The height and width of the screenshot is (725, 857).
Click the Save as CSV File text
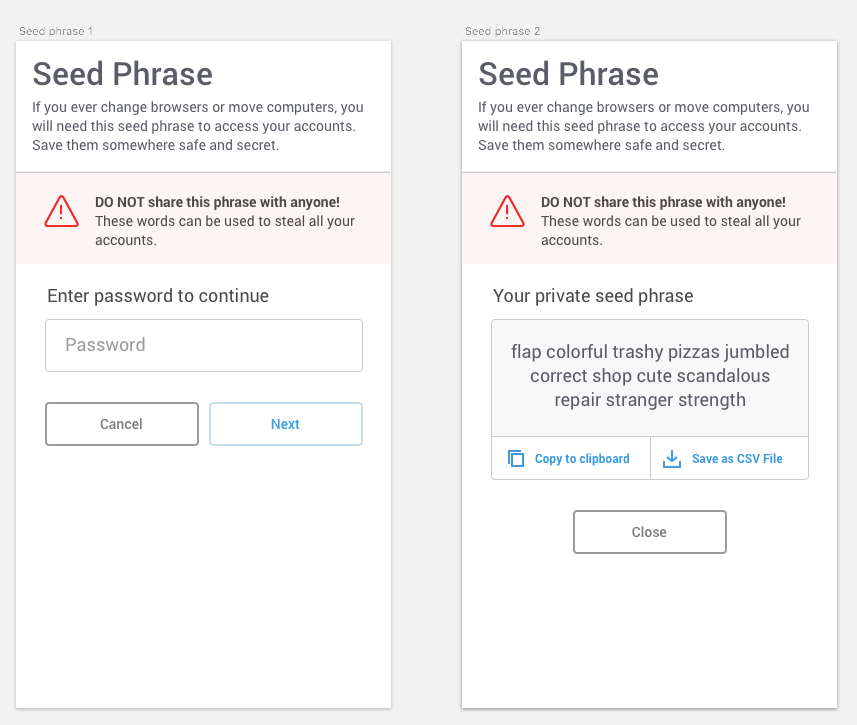click(x=737, y=459)
